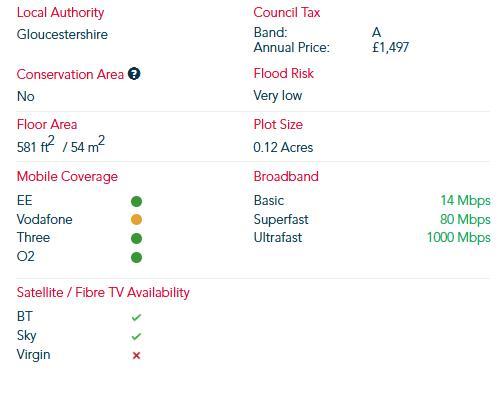500x402 pixels.
Task: Click the £1,497 annual price value
Action: click(390, 47)
